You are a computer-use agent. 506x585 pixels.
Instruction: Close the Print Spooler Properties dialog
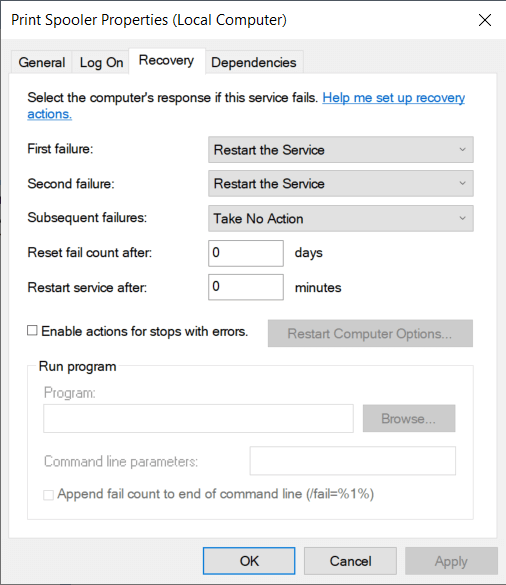[485, 20]
